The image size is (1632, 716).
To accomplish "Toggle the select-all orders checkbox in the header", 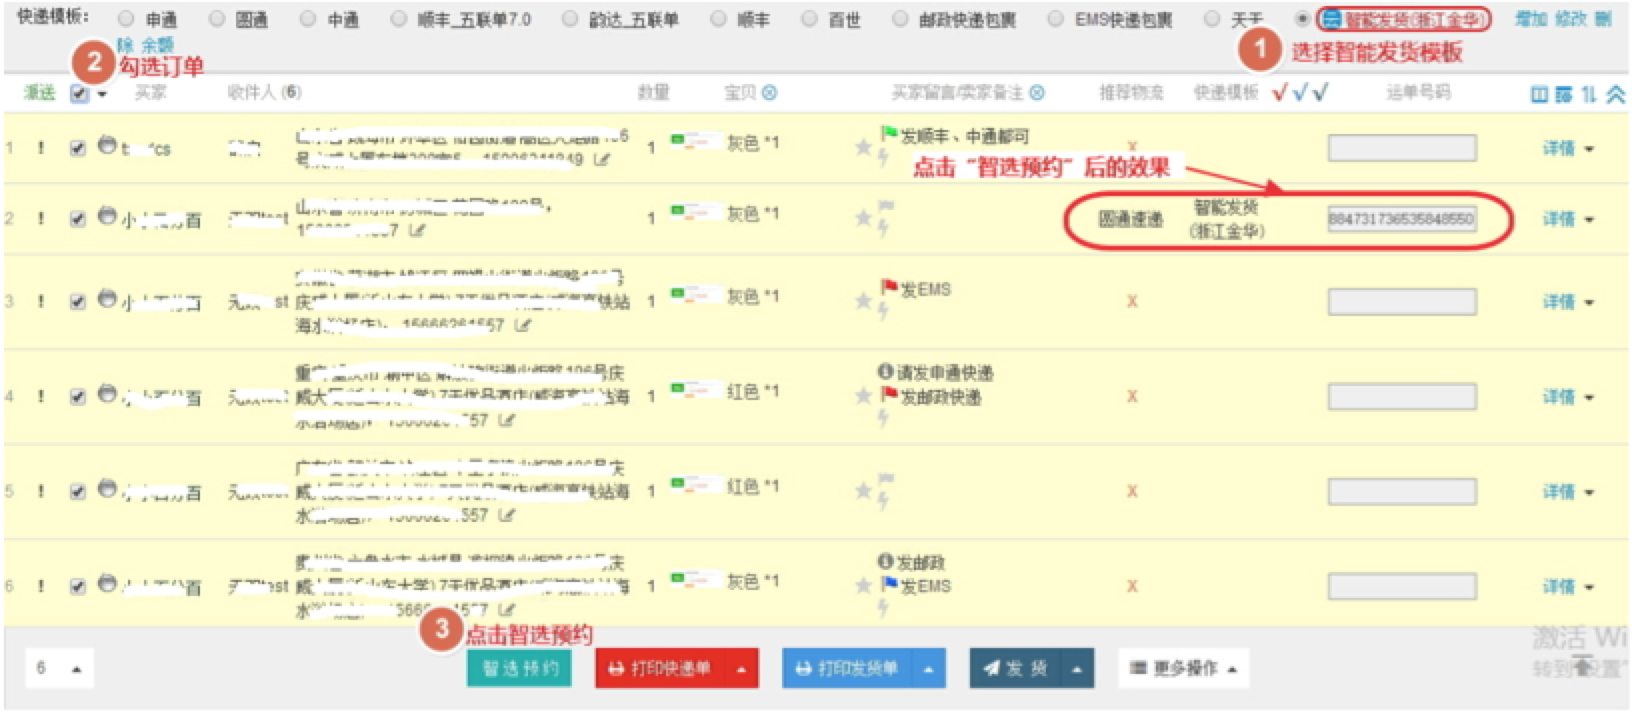I will (x=79, y=93).
